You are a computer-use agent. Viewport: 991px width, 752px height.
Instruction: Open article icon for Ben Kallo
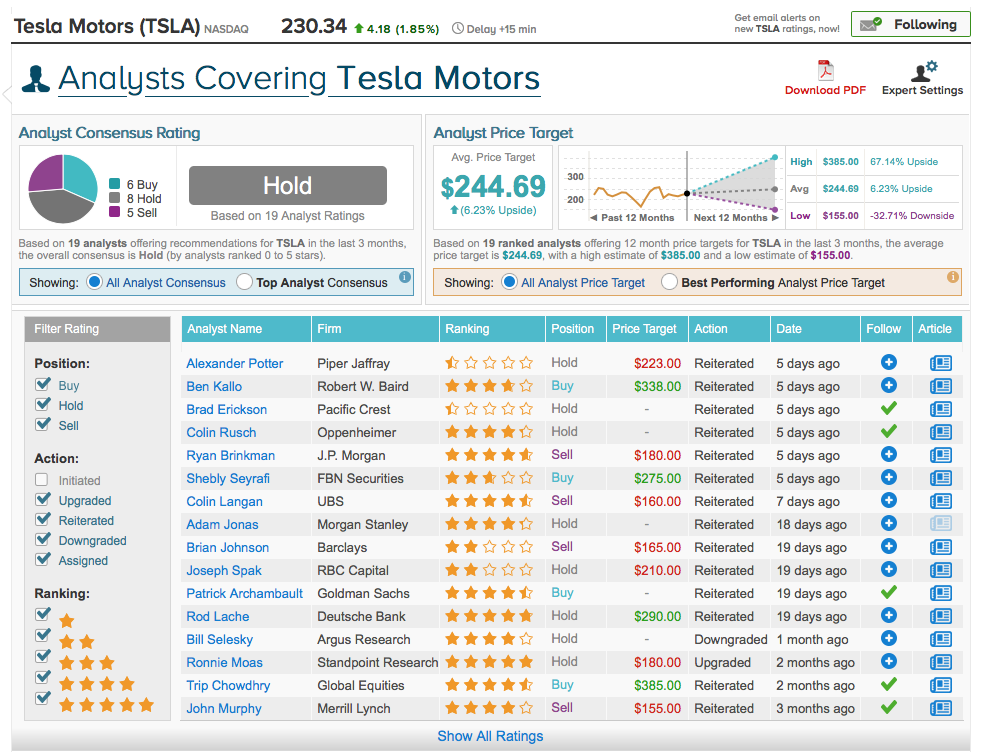tap(940, 386)
